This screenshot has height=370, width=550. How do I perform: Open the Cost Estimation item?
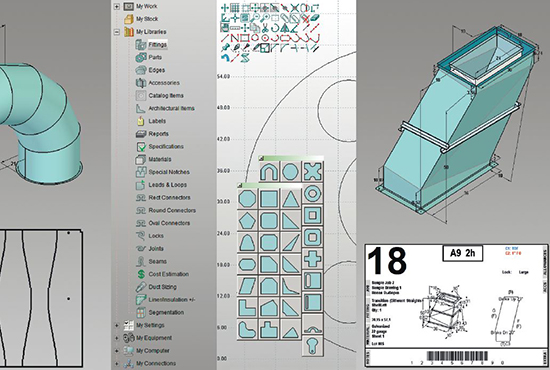pyautogui.click(x=169, y=274)
